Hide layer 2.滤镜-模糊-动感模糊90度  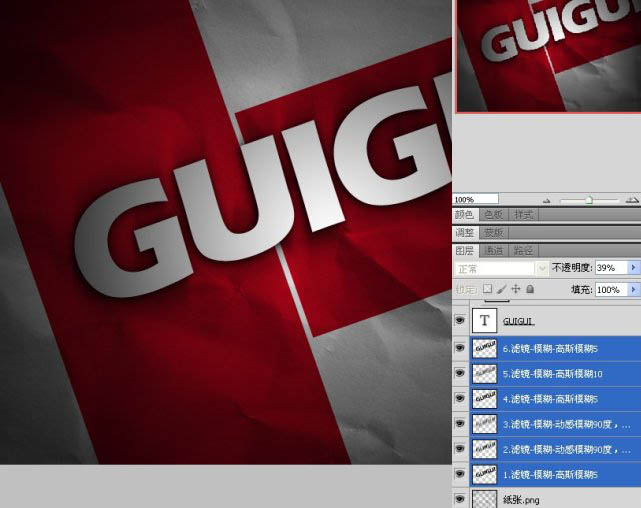tap(460, 449)
